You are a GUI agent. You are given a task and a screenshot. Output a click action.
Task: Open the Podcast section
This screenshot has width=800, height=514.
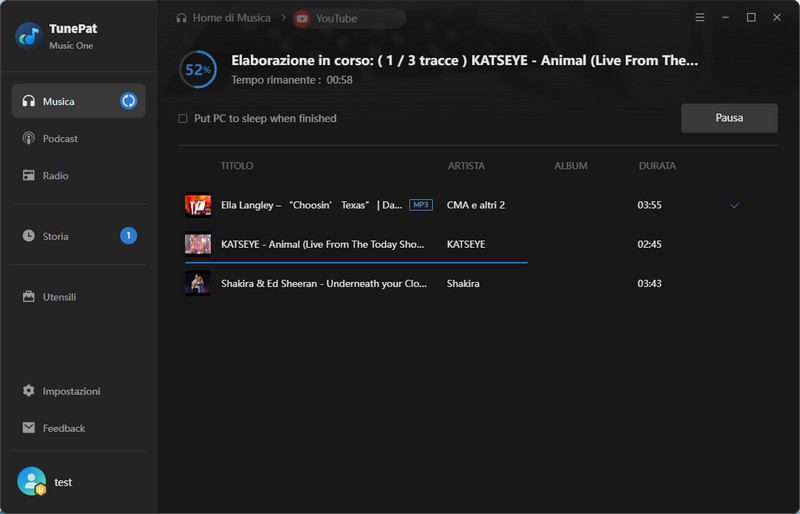pos(79,138)
